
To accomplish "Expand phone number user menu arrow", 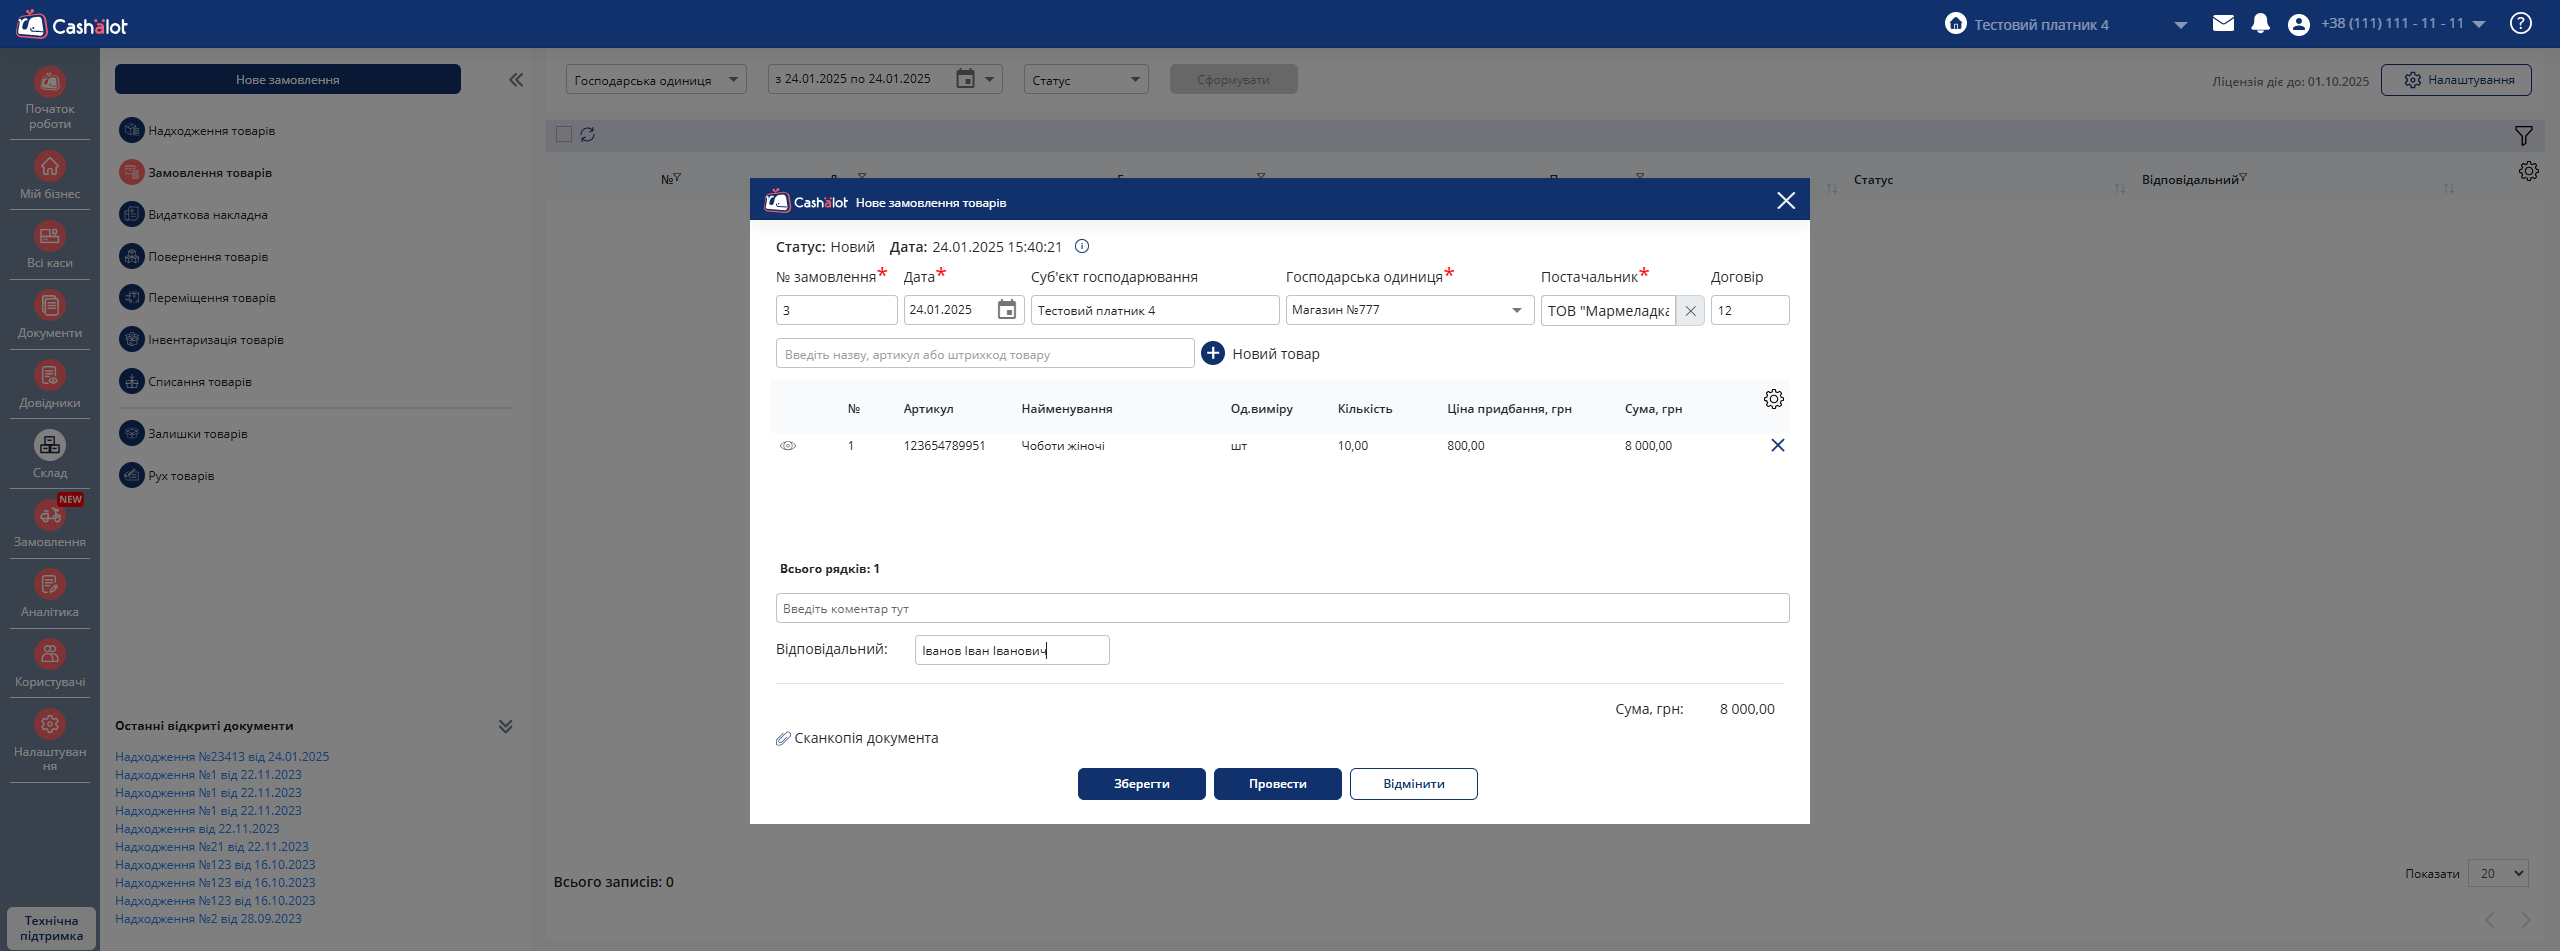I will (2479, 25).
